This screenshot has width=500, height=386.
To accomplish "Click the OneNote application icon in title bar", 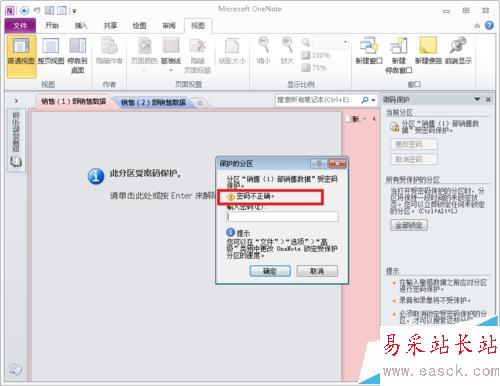I will [x=10, y=11].
